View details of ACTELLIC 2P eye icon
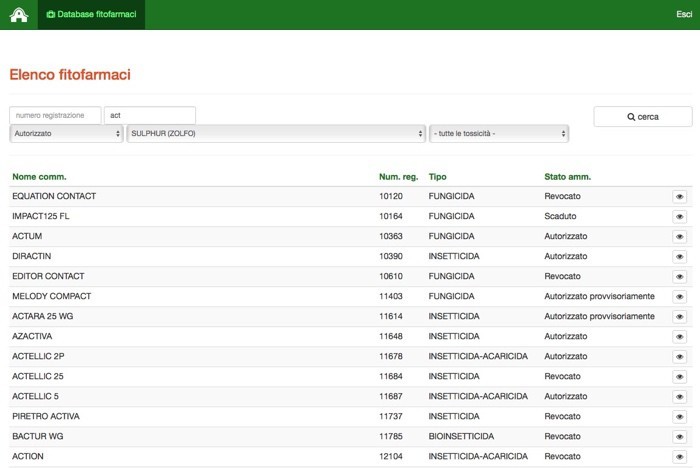The width and height of the screenshot is (700, 468). [679, 357]
